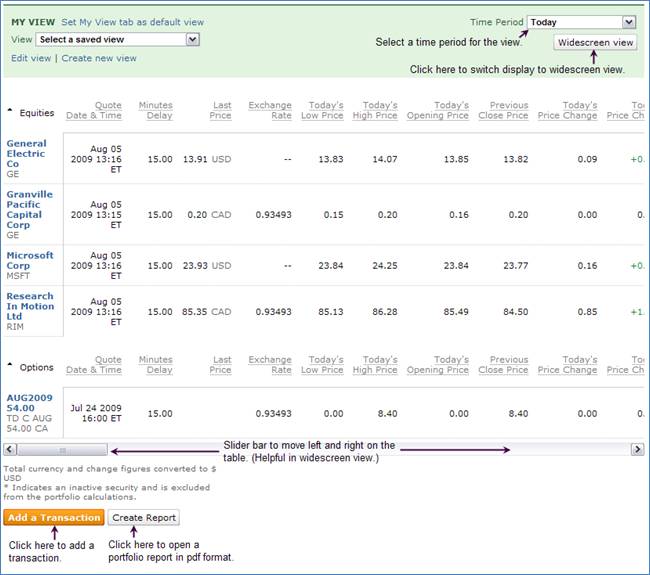Click the Create Report button
650x575 pixels.
[x=144, y=518]
